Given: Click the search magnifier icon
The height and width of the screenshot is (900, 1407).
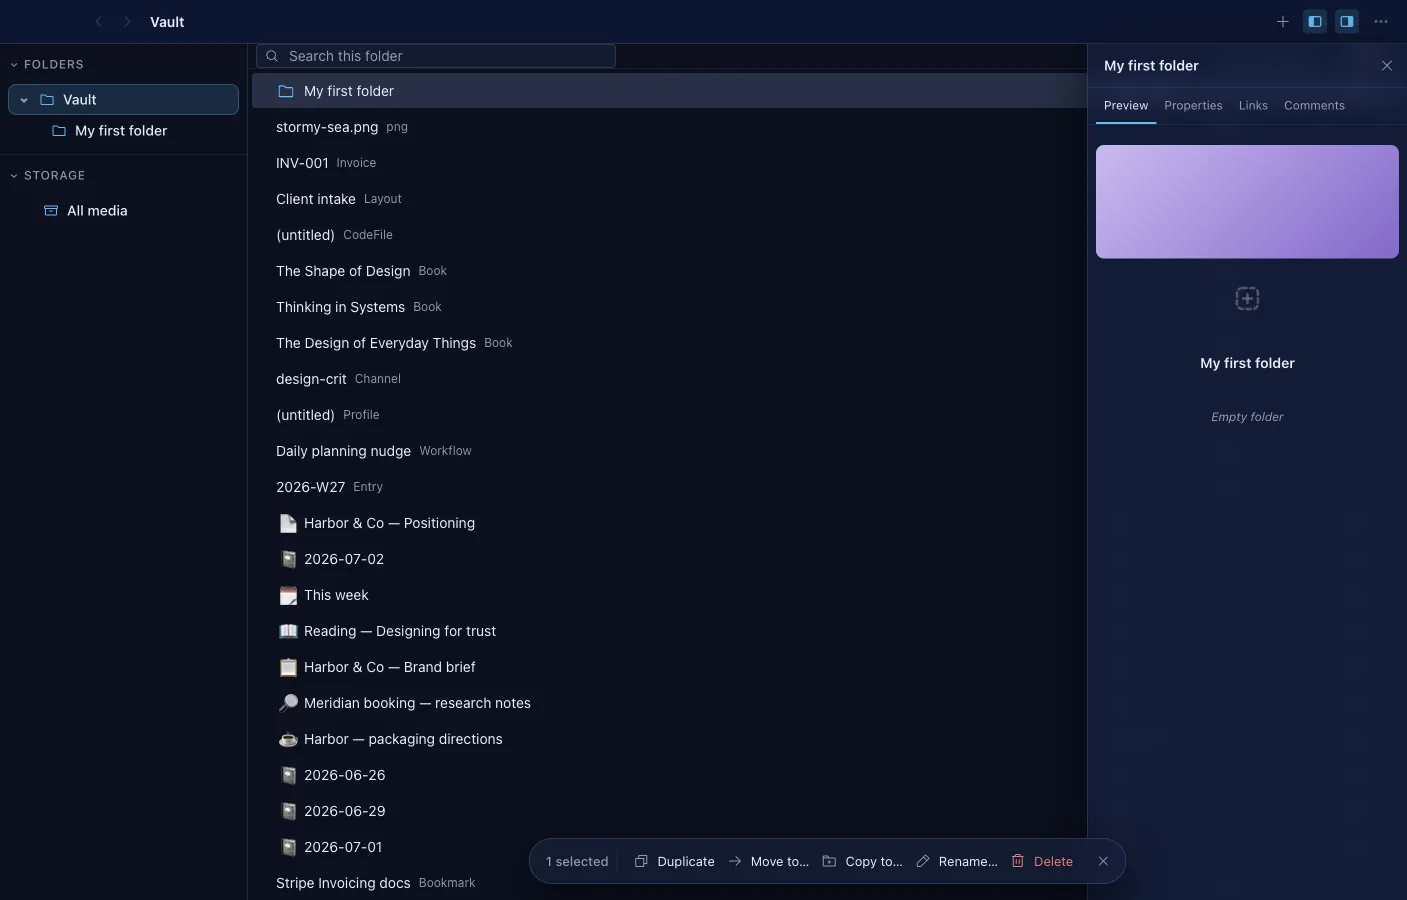Looking at the screenshot, I should click(272, 56).
